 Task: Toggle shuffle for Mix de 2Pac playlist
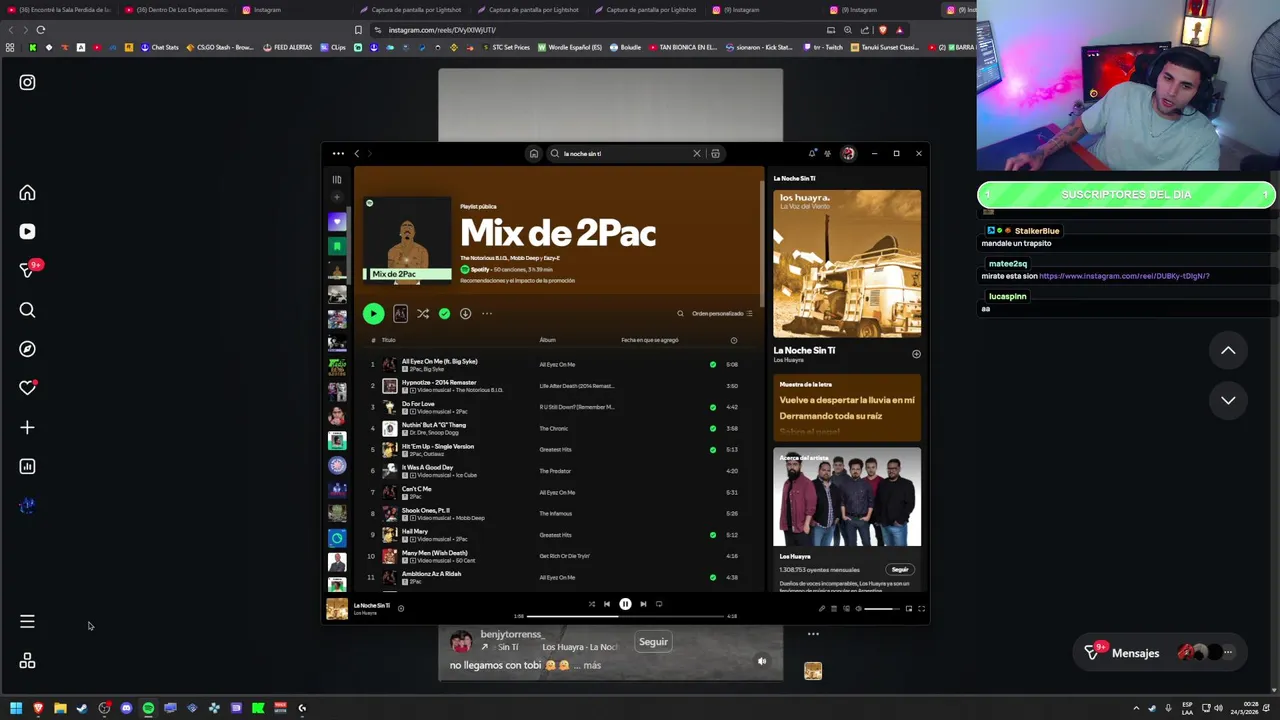pos(423,314)
